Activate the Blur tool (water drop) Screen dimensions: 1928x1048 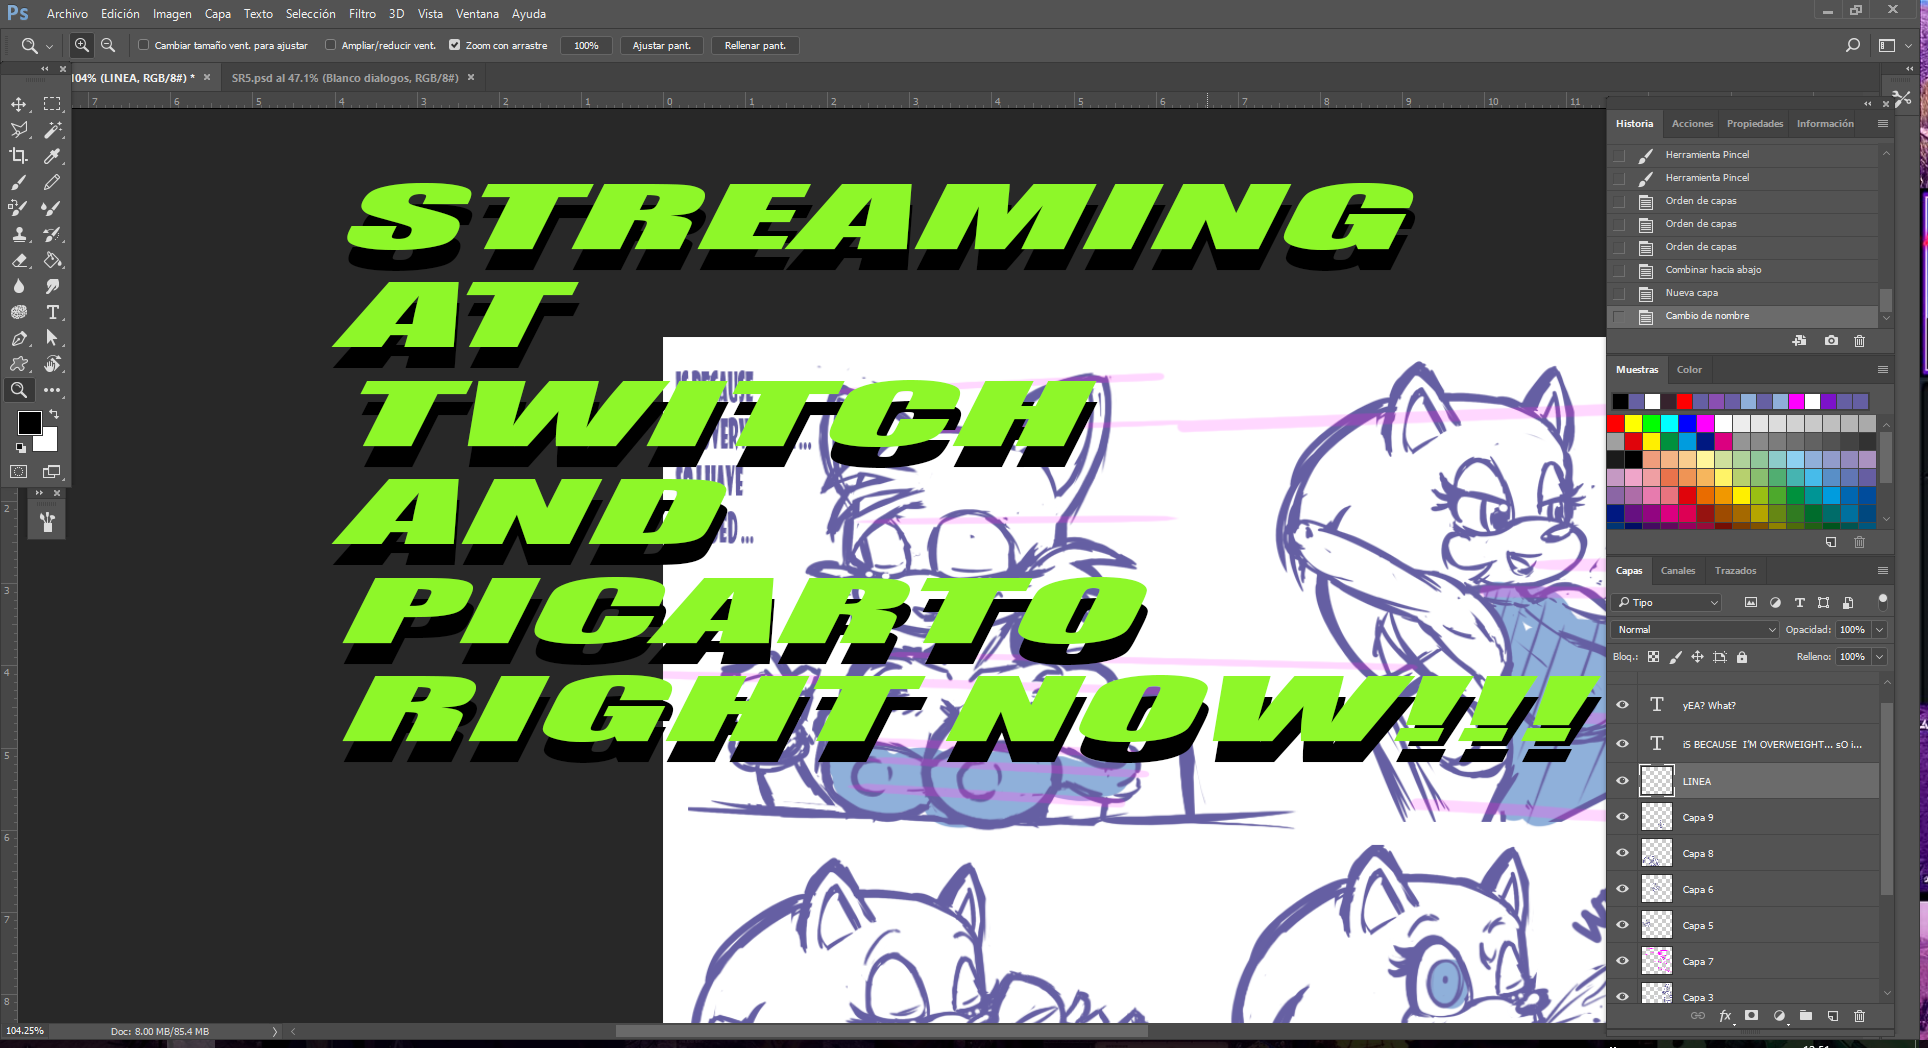pos(19,286)
